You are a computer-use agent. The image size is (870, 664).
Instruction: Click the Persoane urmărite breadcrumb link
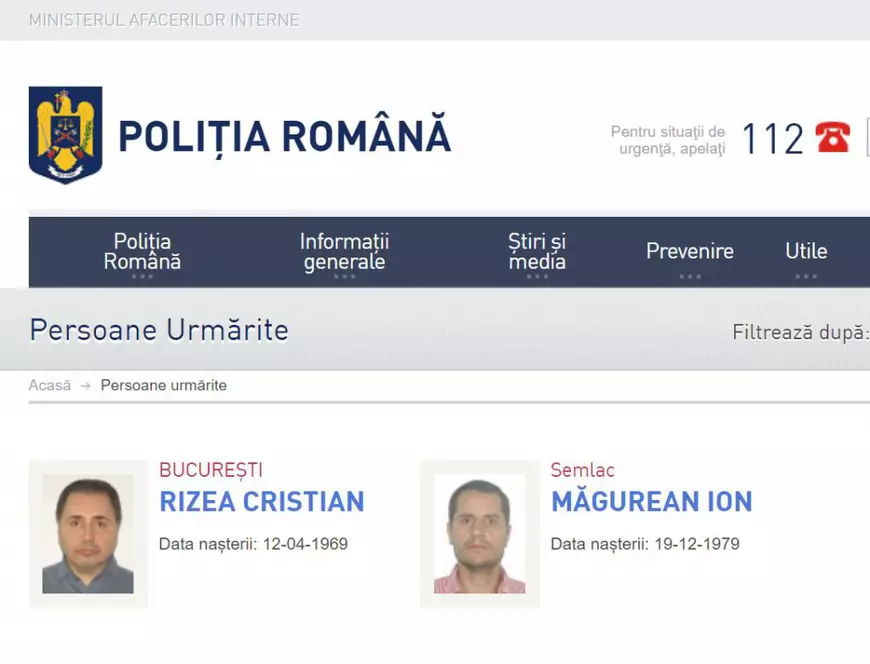tap(166, 385)
